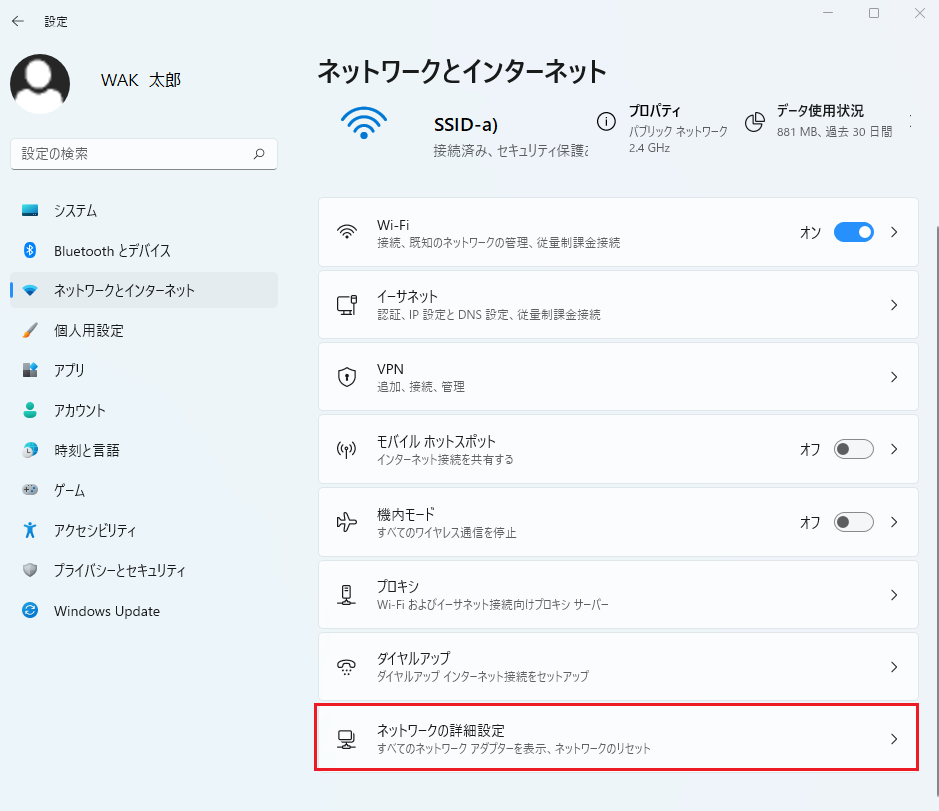
Task: Click the プロパティ info circle icon
Action: 606,122
